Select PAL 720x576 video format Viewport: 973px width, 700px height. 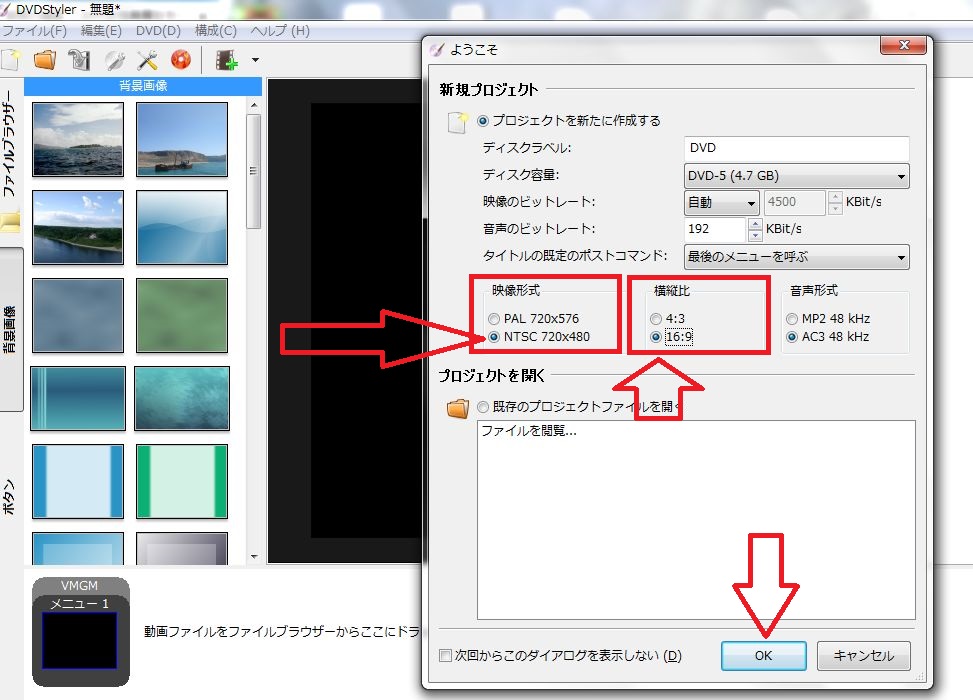click(x=494, y=319)
